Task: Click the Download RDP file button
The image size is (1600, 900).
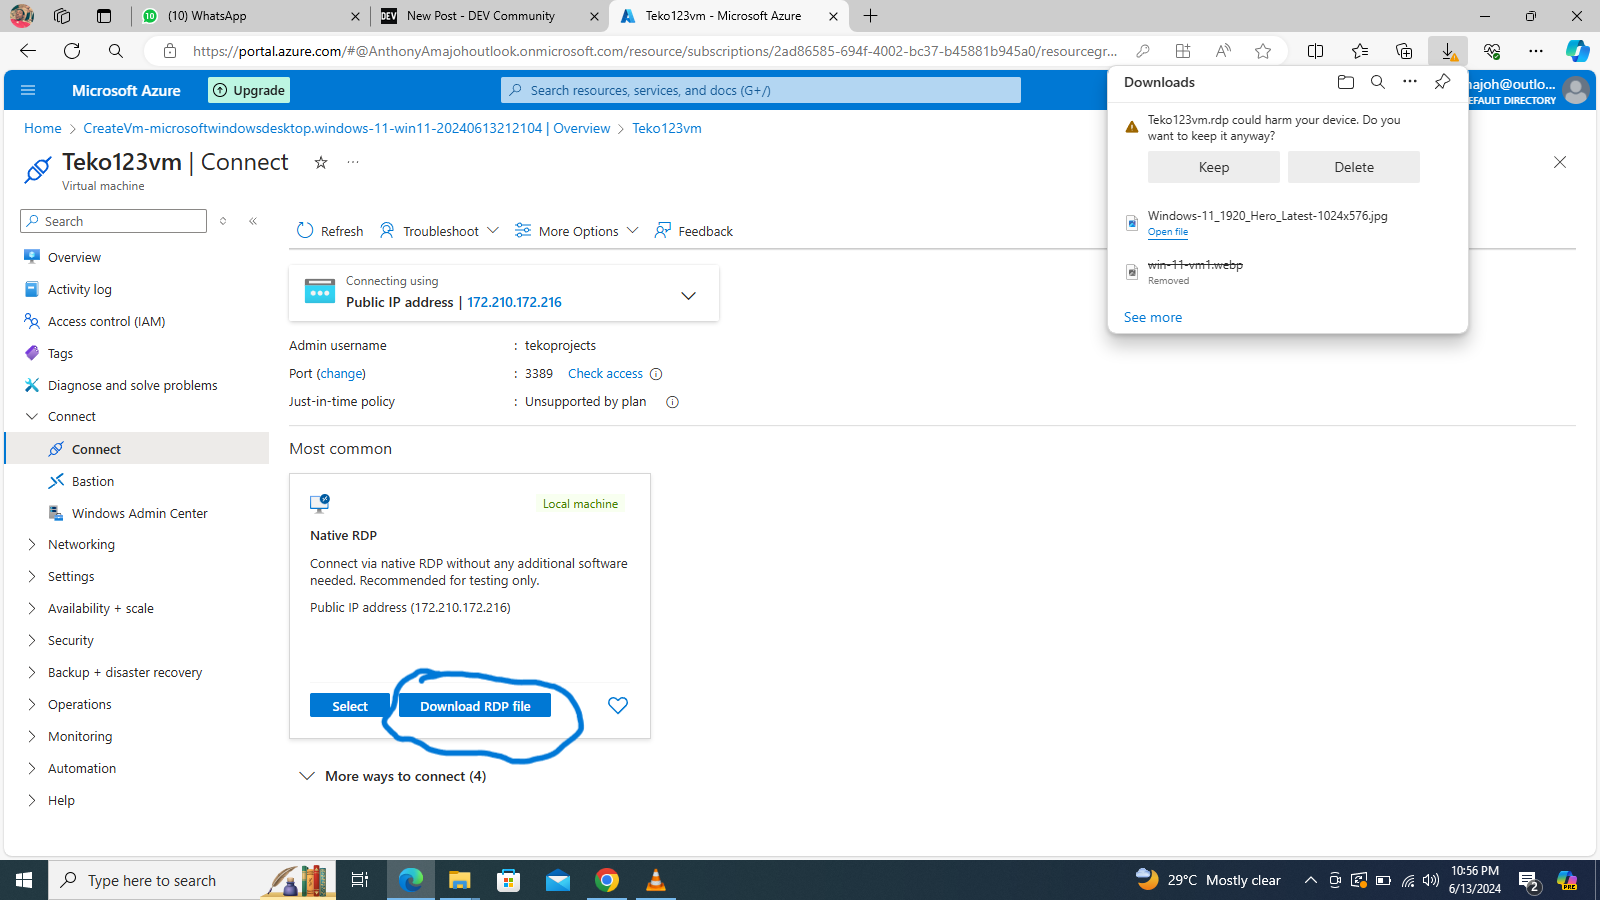Action: [475, 706]
